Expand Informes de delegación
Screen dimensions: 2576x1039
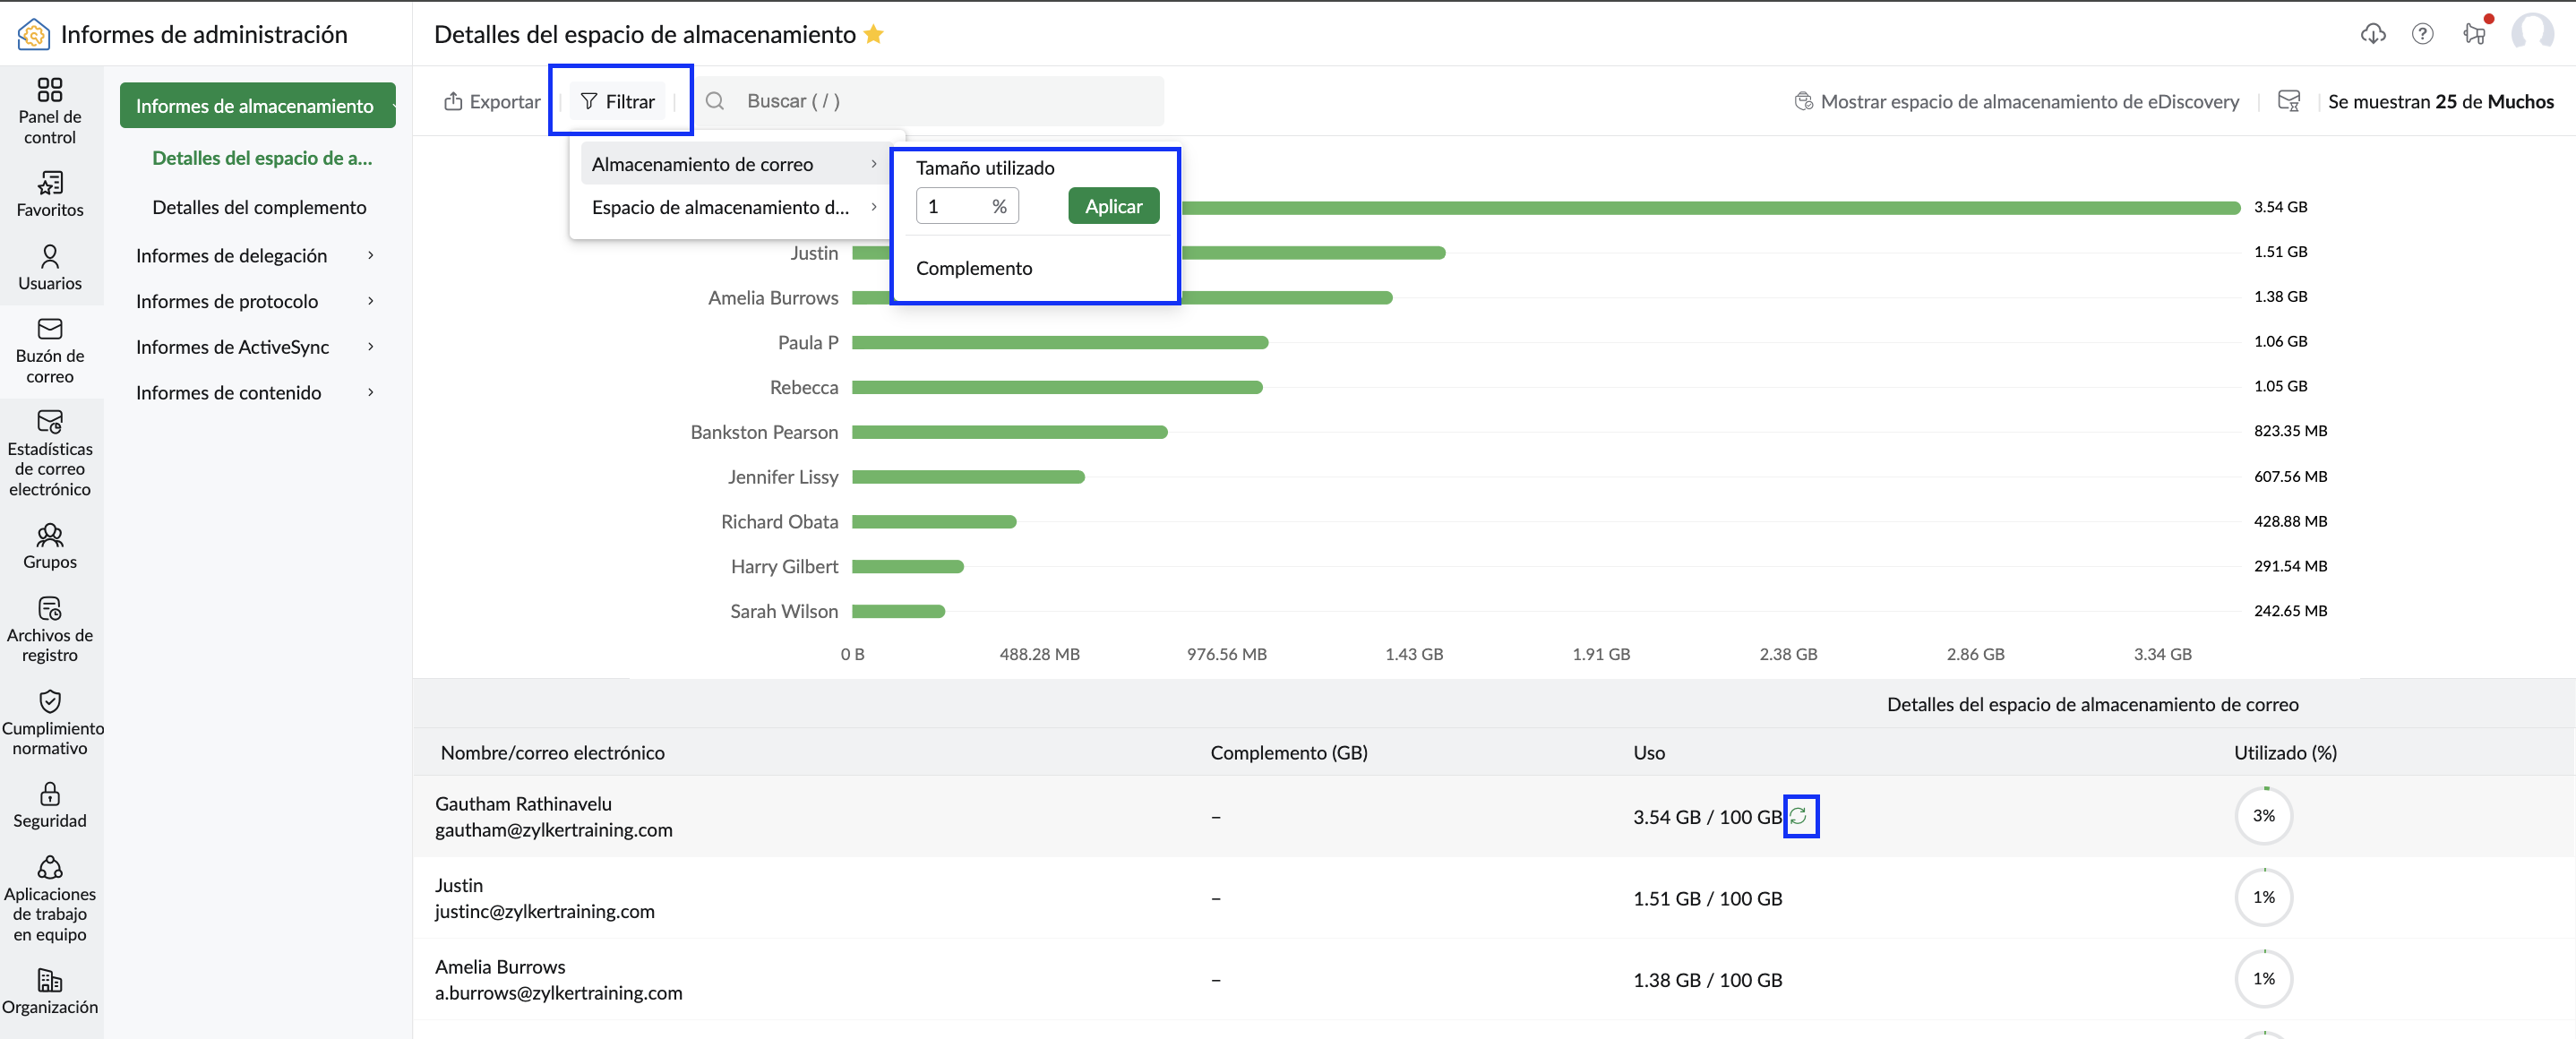(x=256, y=255)
